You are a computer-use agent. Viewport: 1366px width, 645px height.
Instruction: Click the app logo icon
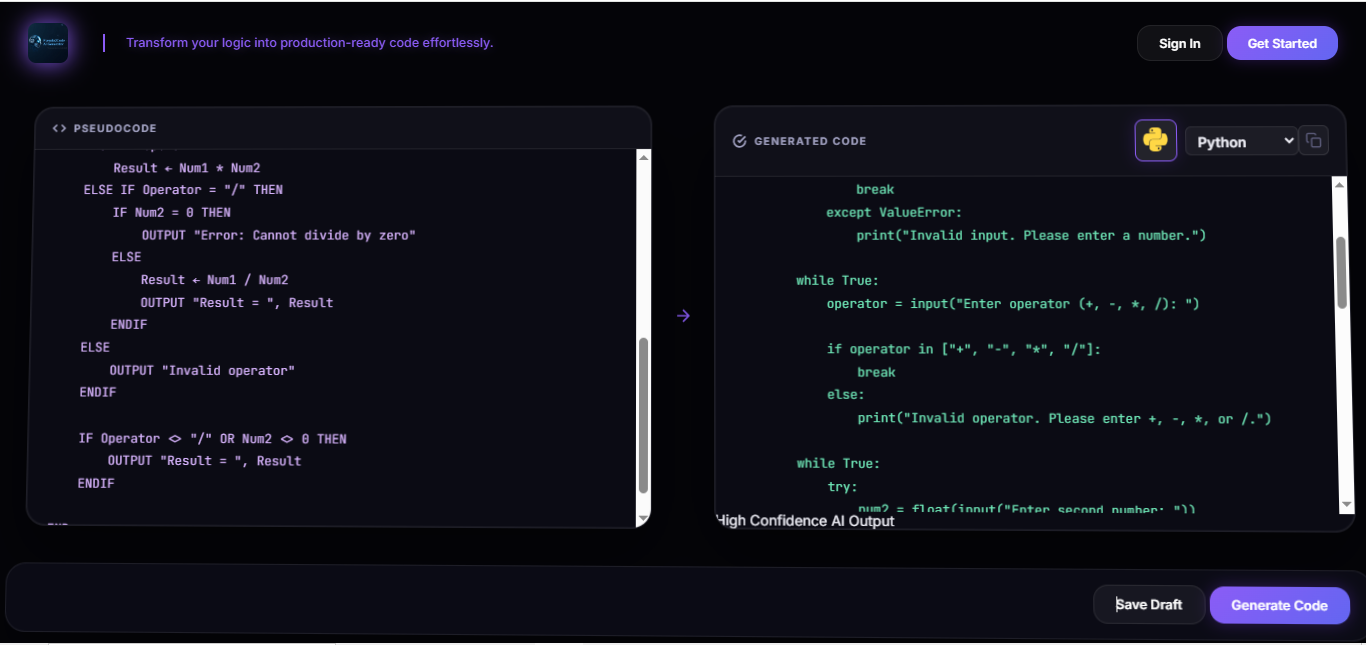pos(48,43)
